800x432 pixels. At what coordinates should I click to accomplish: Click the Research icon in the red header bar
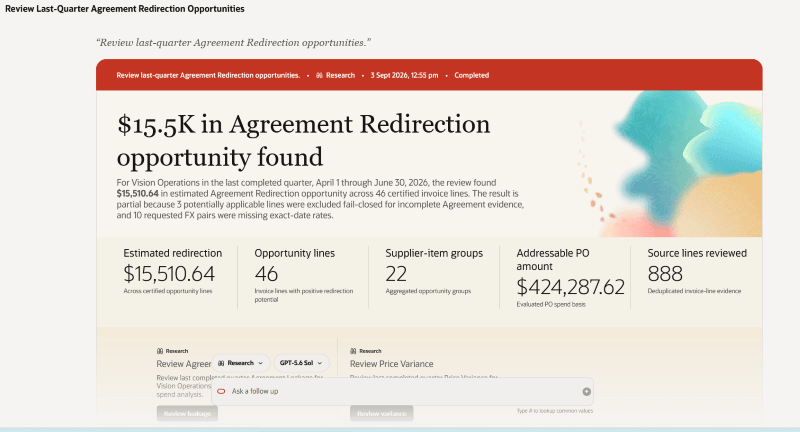[319, 75]
